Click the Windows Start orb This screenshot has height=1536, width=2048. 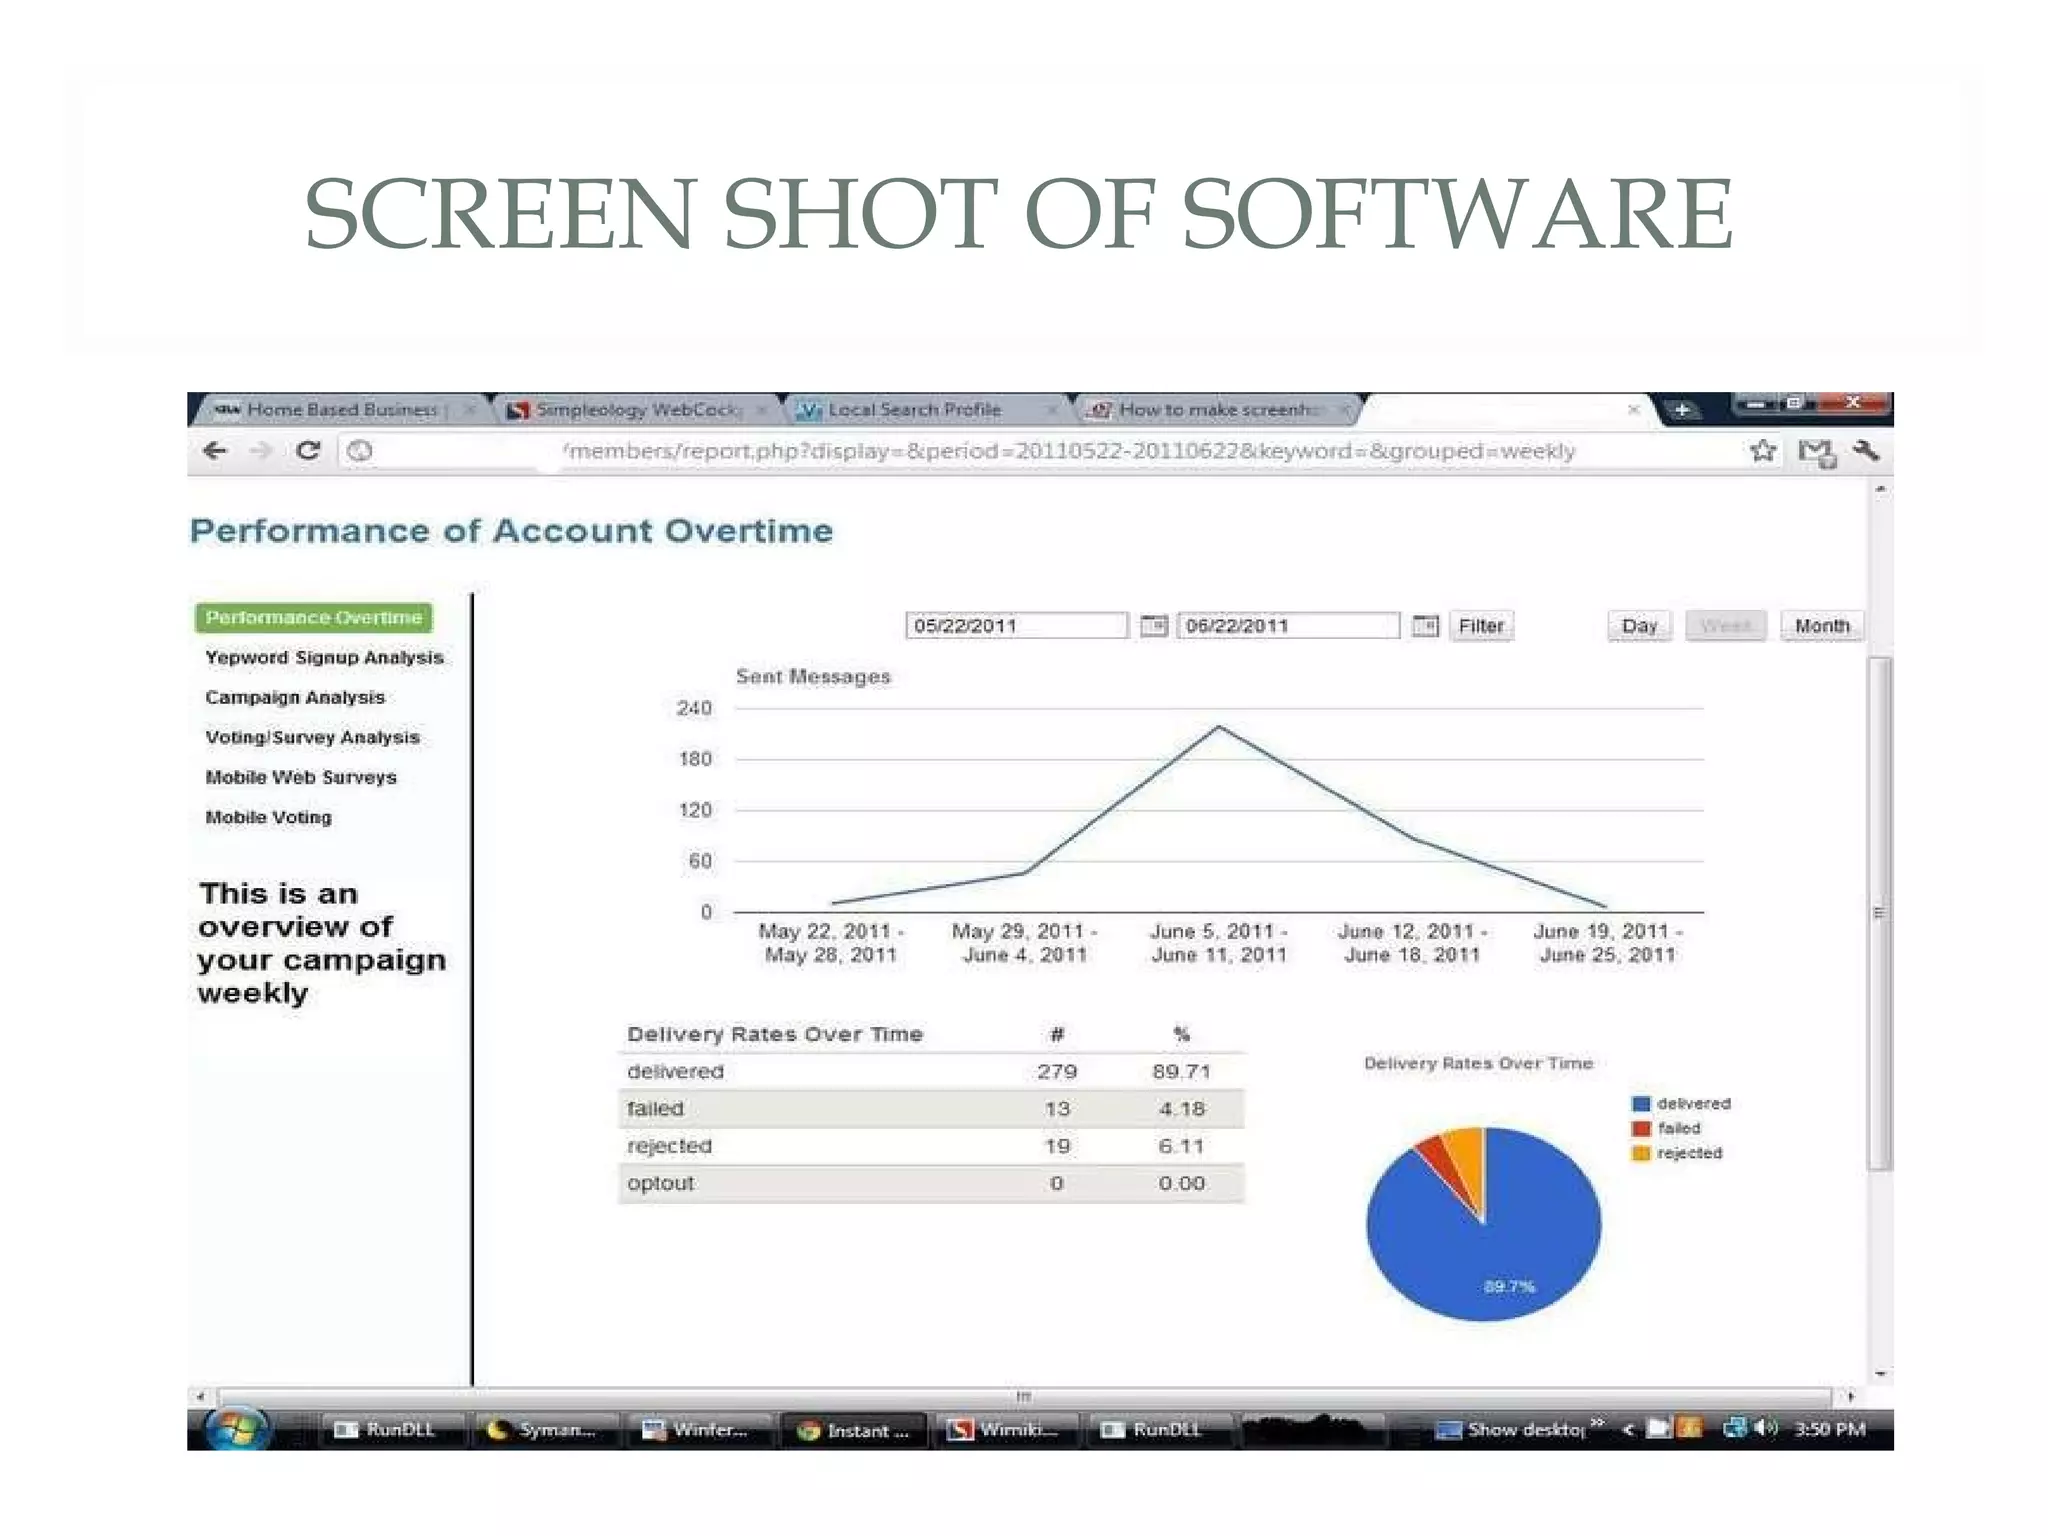coord(237,1429)
